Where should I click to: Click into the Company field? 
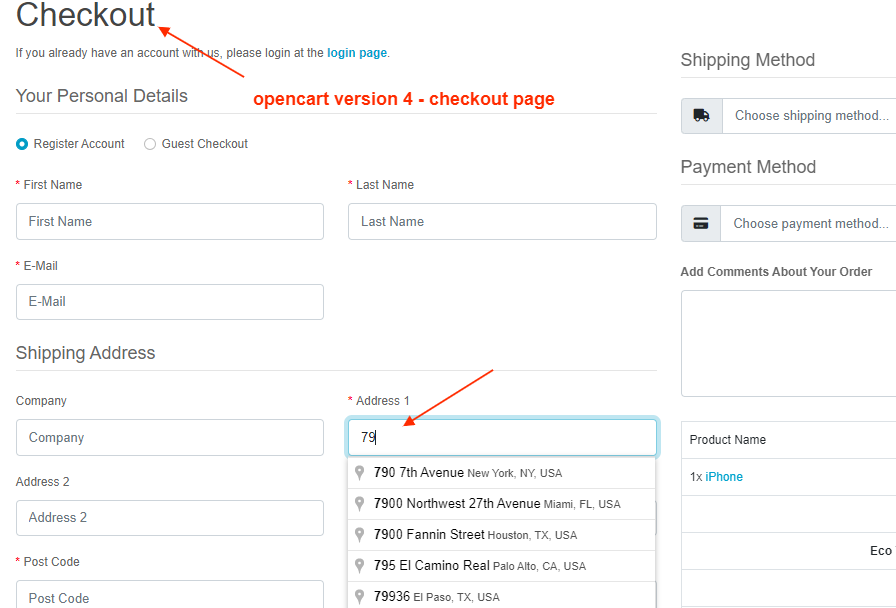tap(170, 438)
